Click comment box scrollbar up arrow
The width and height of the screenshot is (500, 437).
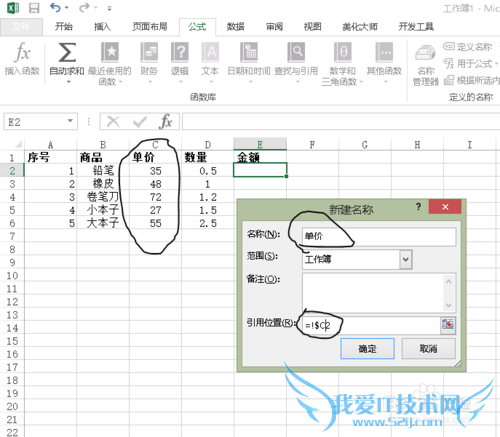pos(449,282)
